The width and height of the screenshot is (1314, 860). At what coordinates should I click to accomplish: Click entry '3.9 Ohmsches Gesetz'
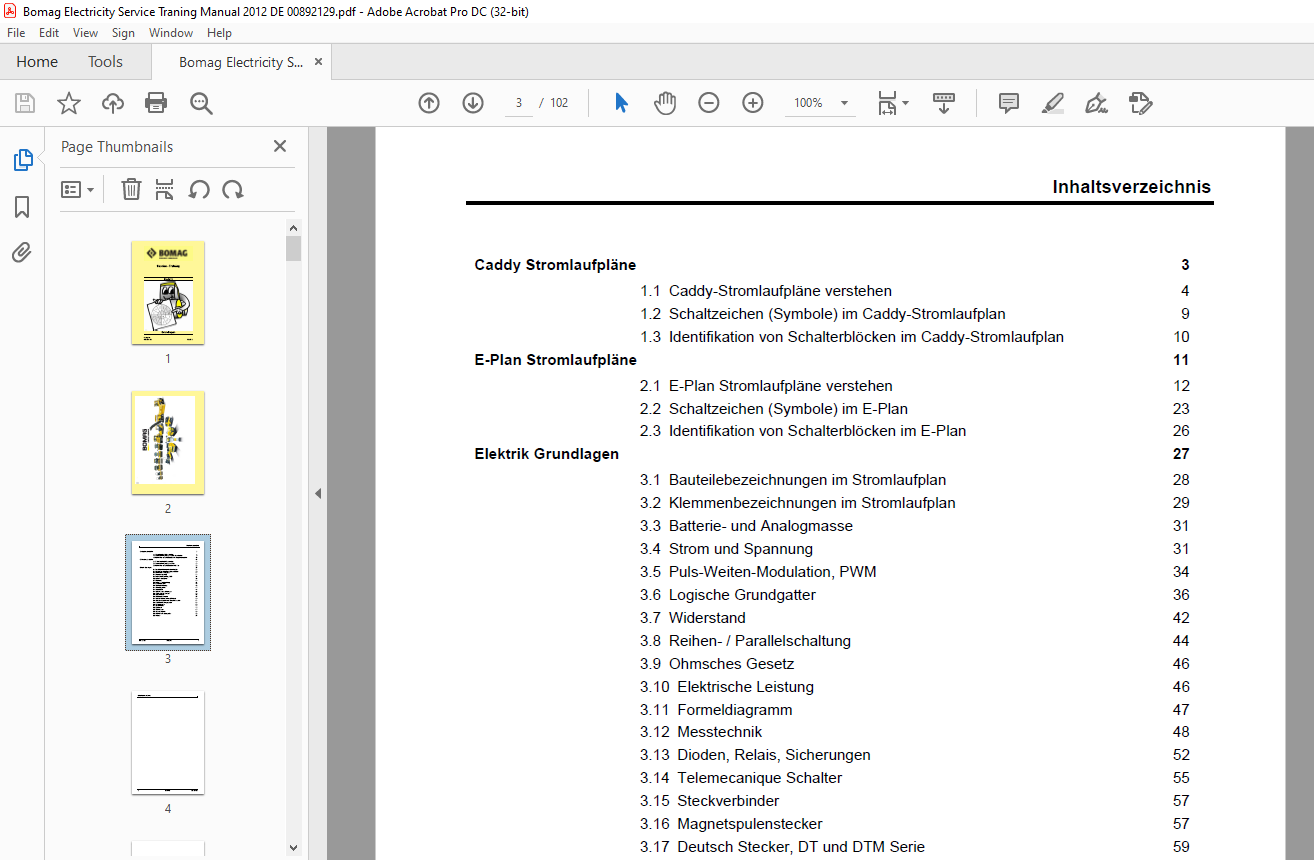[x=717, y=664]
